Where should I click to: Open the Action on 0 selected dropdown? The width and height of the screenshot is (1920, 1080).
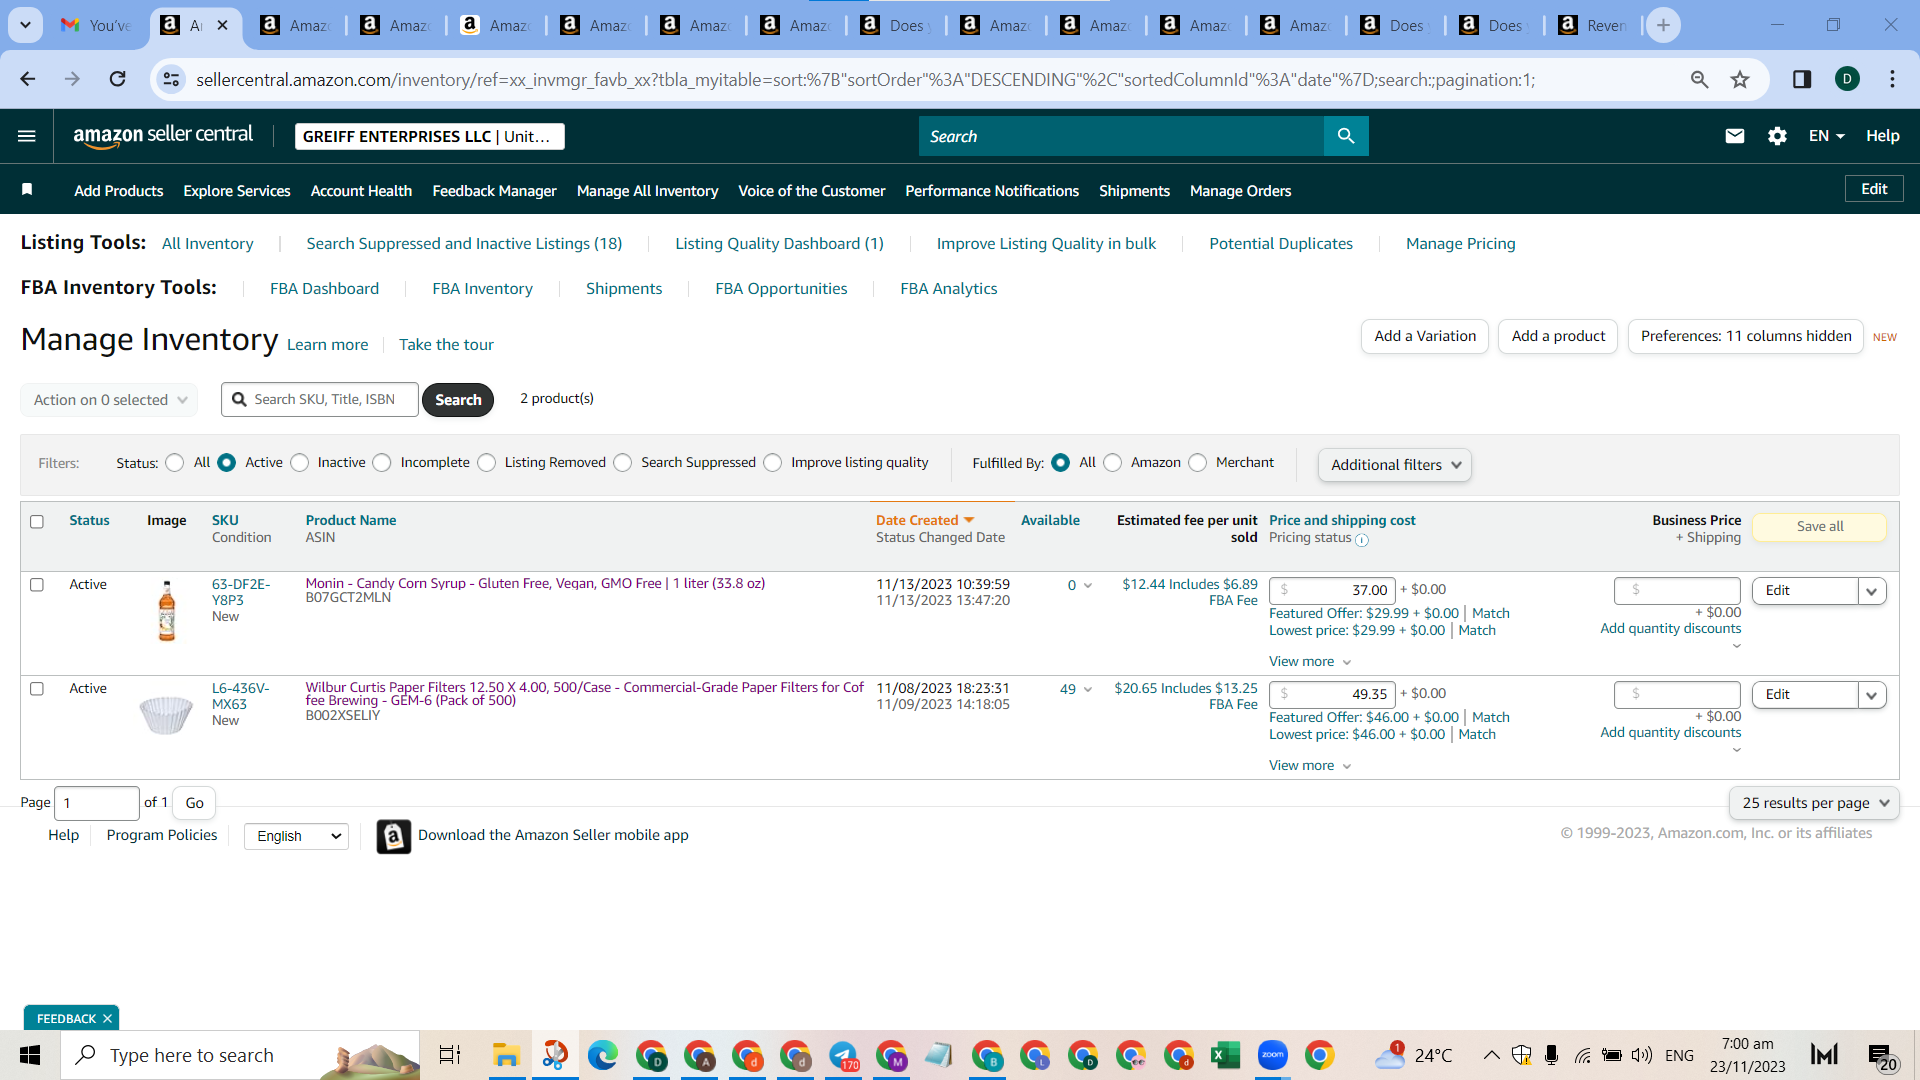[109, 400]
